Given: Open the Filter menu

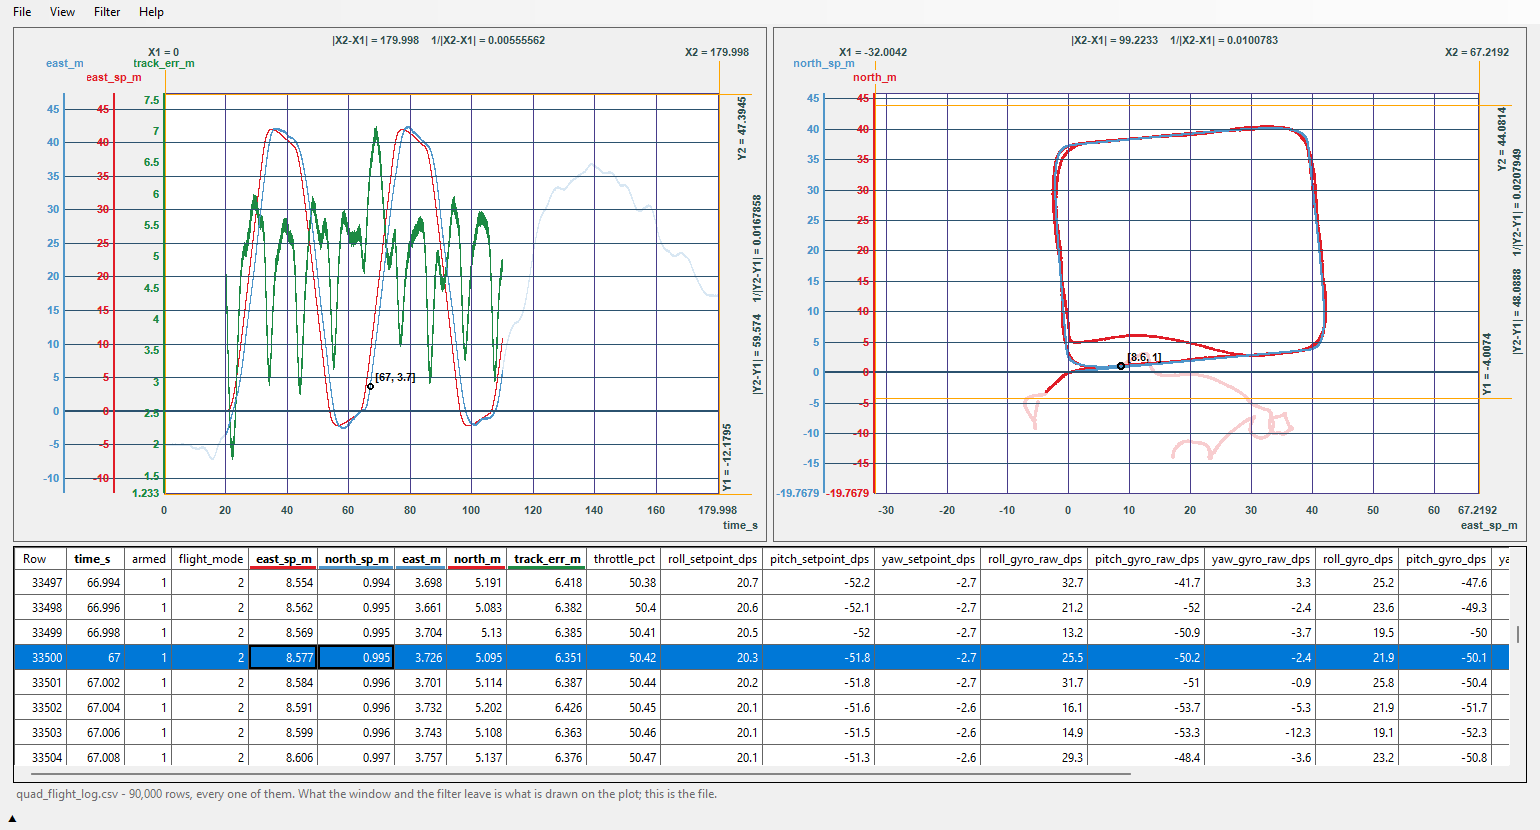Looking at the screenshot, I should click(x=107, y=12).
